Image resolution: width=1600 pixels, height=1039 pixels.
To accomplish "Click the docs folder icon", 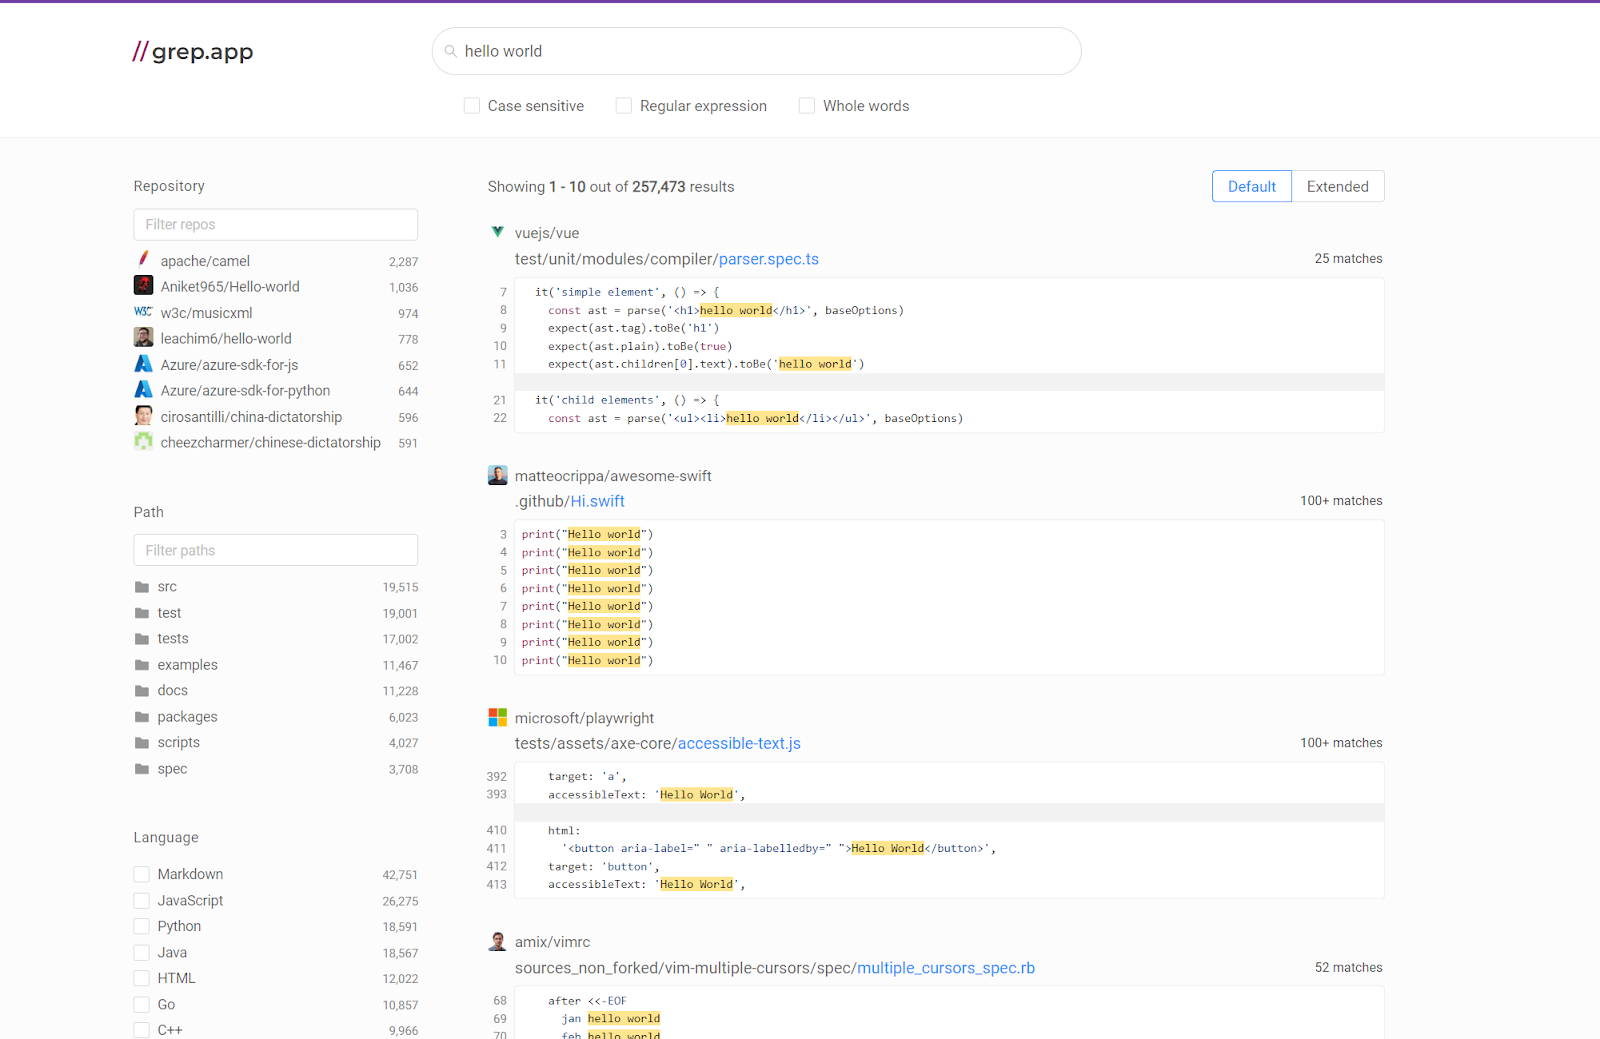I will [142, 691].
